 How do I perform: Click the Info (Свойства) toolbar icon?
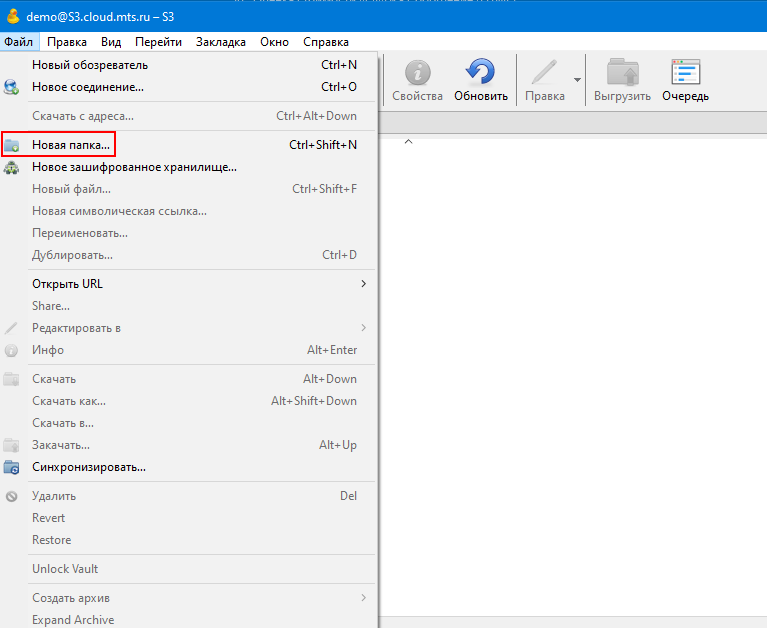(417, 73)
